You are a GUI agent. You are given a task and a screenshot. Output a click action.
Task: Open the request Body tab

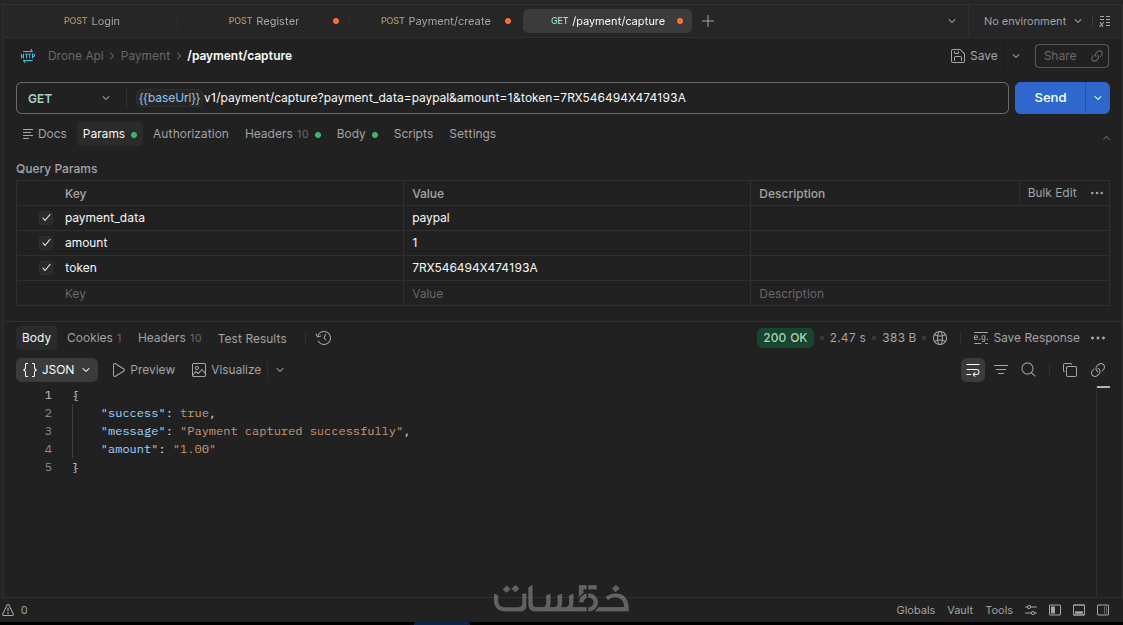(357, 134)
